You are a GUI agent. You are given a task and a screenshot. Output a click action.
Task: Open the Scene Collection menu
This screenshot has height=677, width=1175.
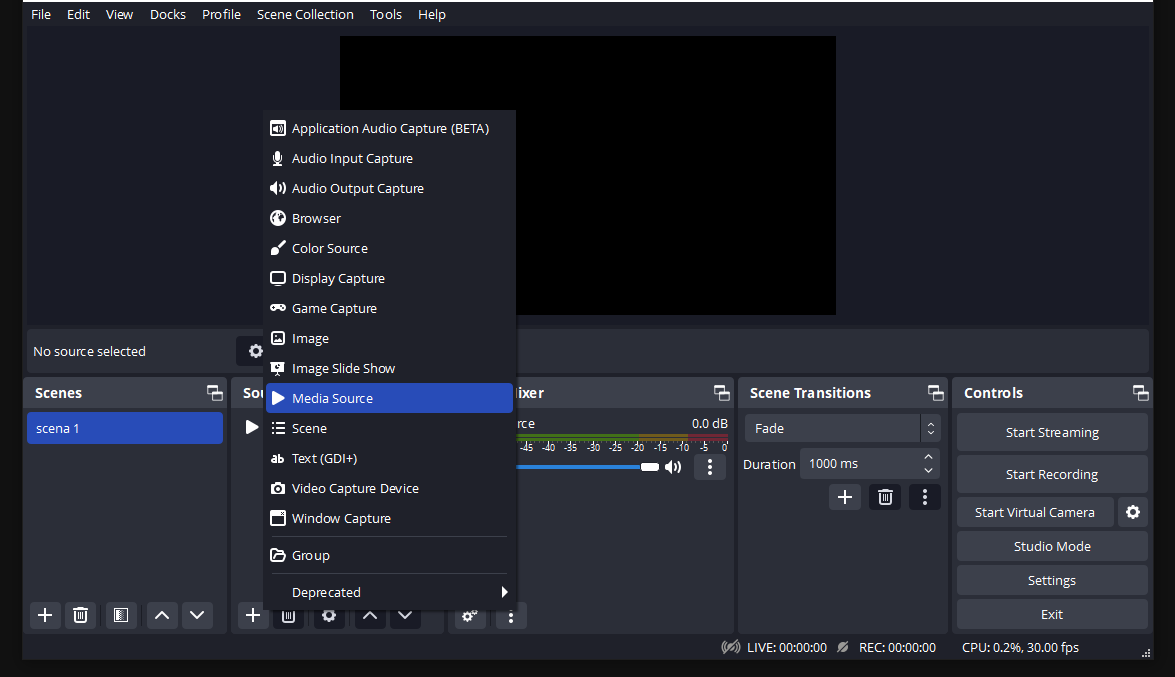[x=305, y=14]
